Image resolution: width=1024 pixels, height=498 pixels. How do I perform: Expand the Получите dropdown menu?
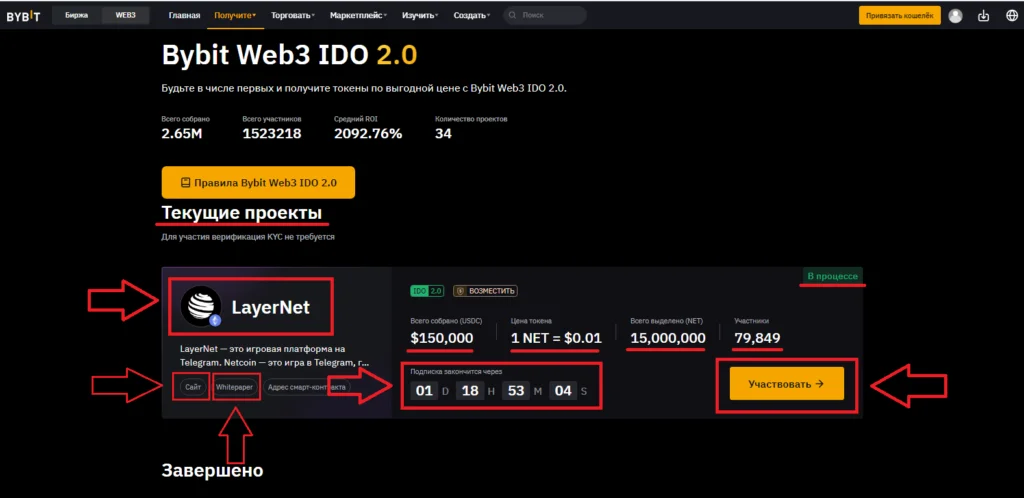(235, 15)
